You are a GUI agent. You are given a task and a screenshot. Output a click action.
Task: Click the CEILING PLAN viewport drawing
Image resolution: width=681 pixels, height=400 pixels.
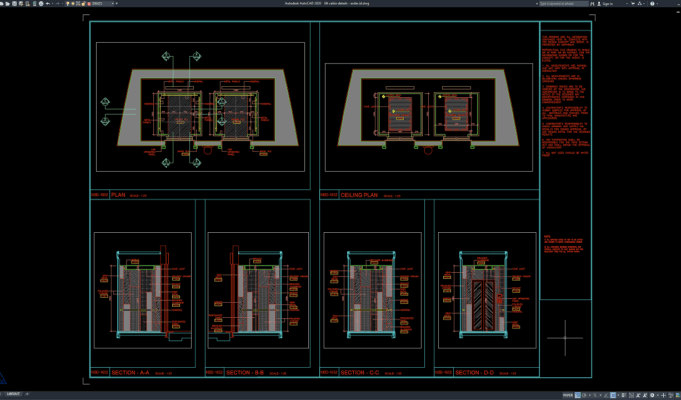429,117
